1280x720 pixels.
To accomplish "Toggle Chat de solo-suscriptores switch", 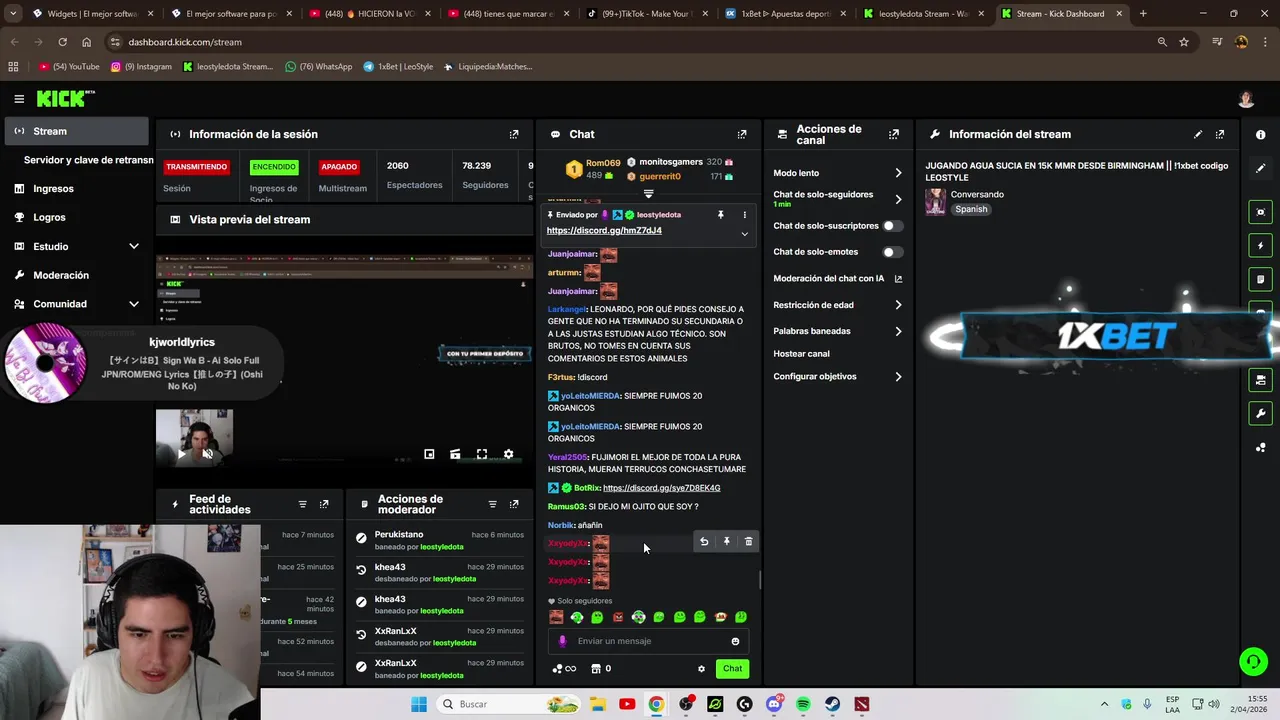I will tap(892, 226).
